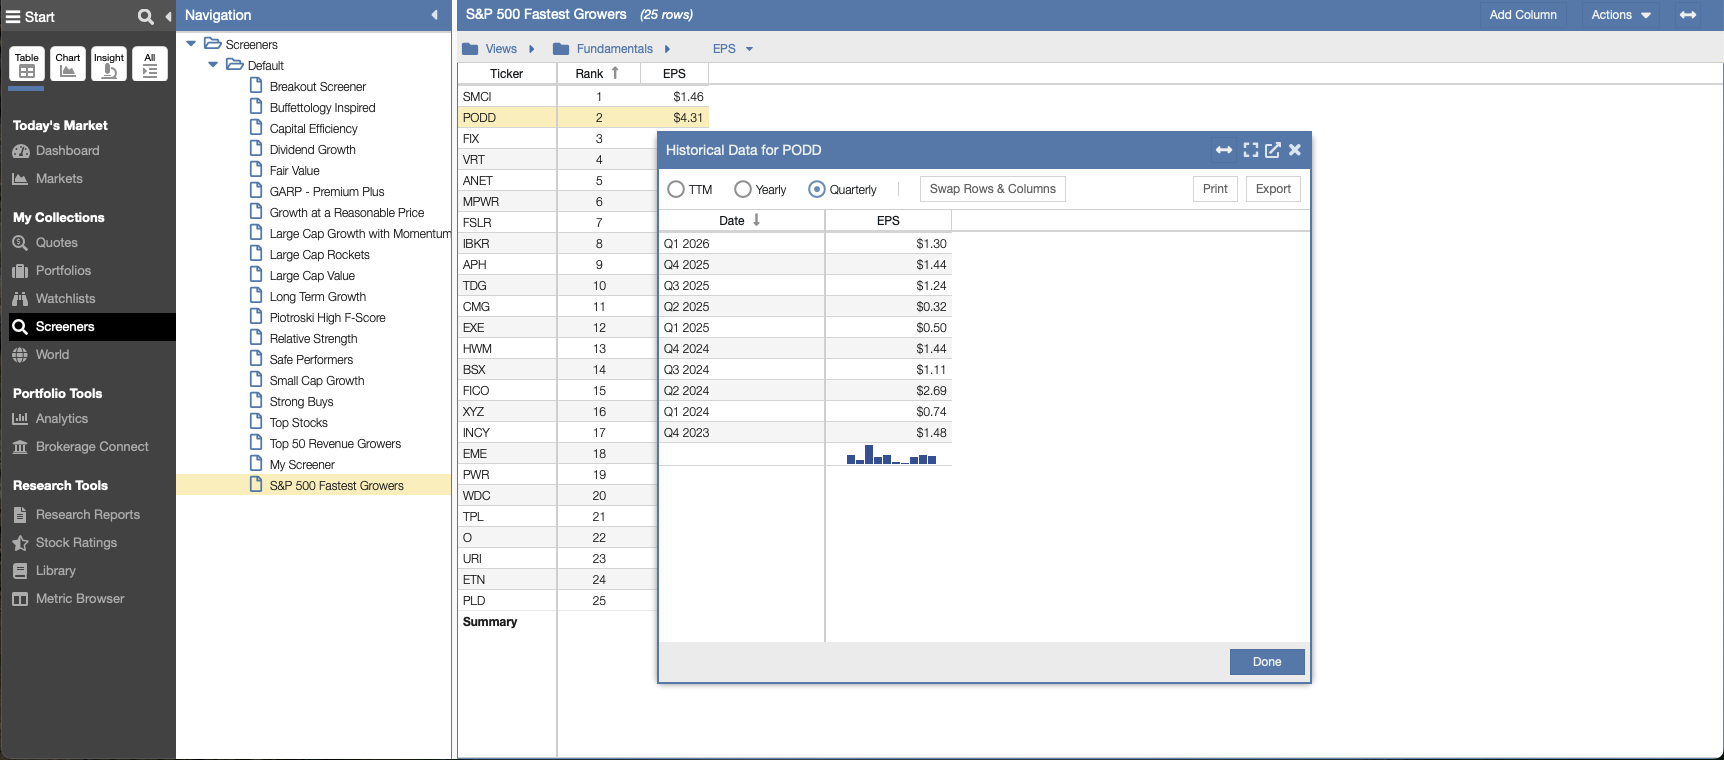Click Swap Rows & Columns button
The height and width of the screenshot is (760, 1724).
993,189
